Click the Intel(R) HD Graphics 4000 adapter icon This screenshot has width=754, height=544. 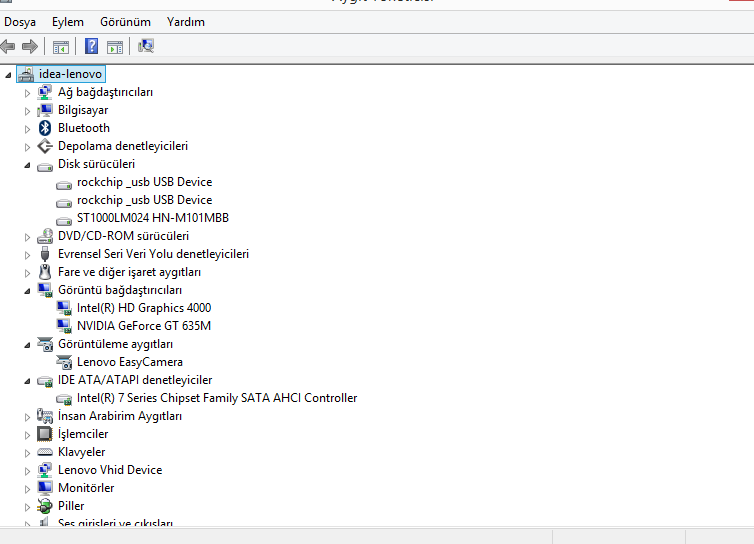tap(63, 308)
